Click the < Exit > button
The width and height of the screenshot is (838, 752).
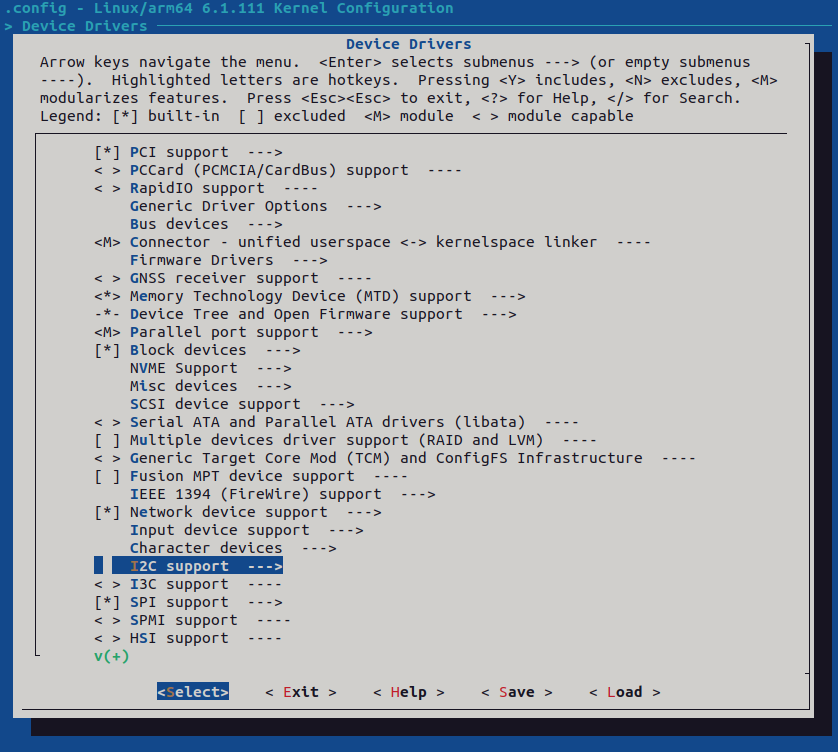pyautogui.click(x=301, y=692)
